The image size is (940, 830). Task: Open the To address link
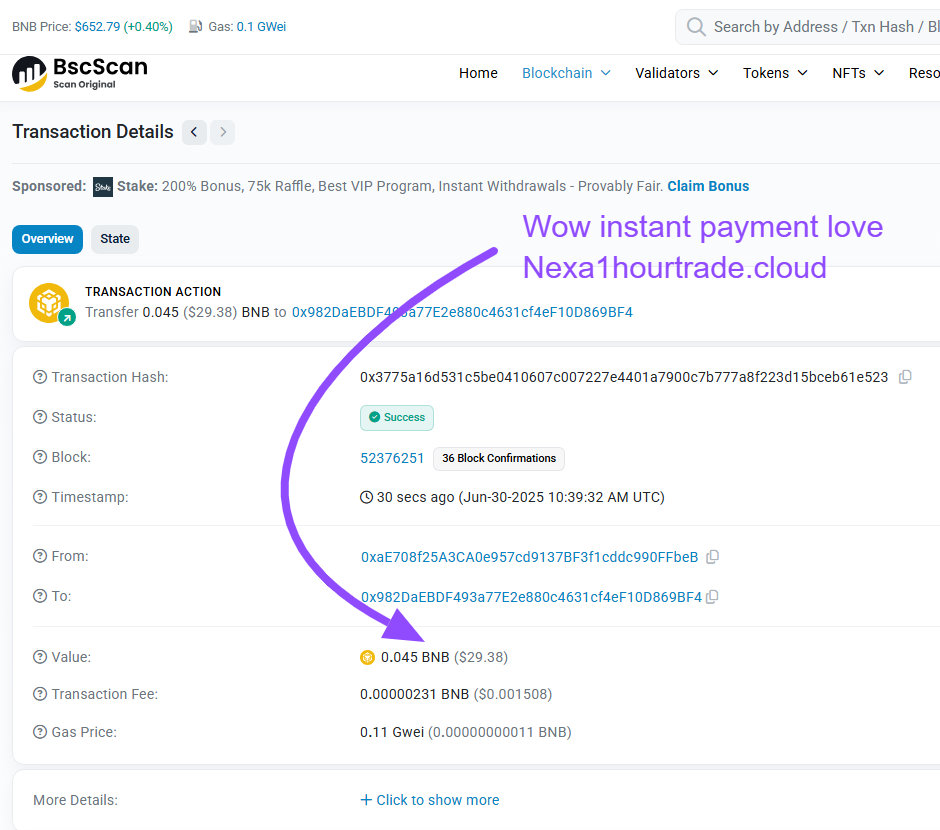tap(531, 597)
